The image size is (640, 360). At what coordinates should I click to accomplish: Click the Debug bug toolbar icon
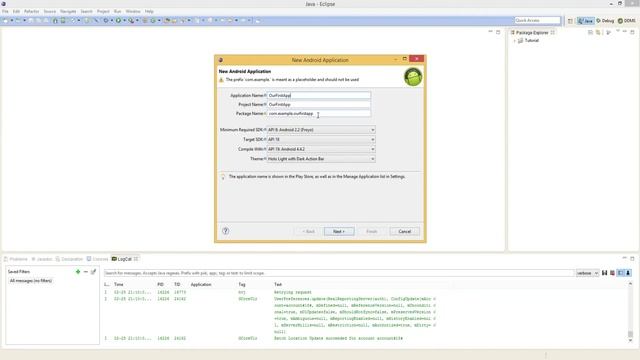(x=105, y=20)
